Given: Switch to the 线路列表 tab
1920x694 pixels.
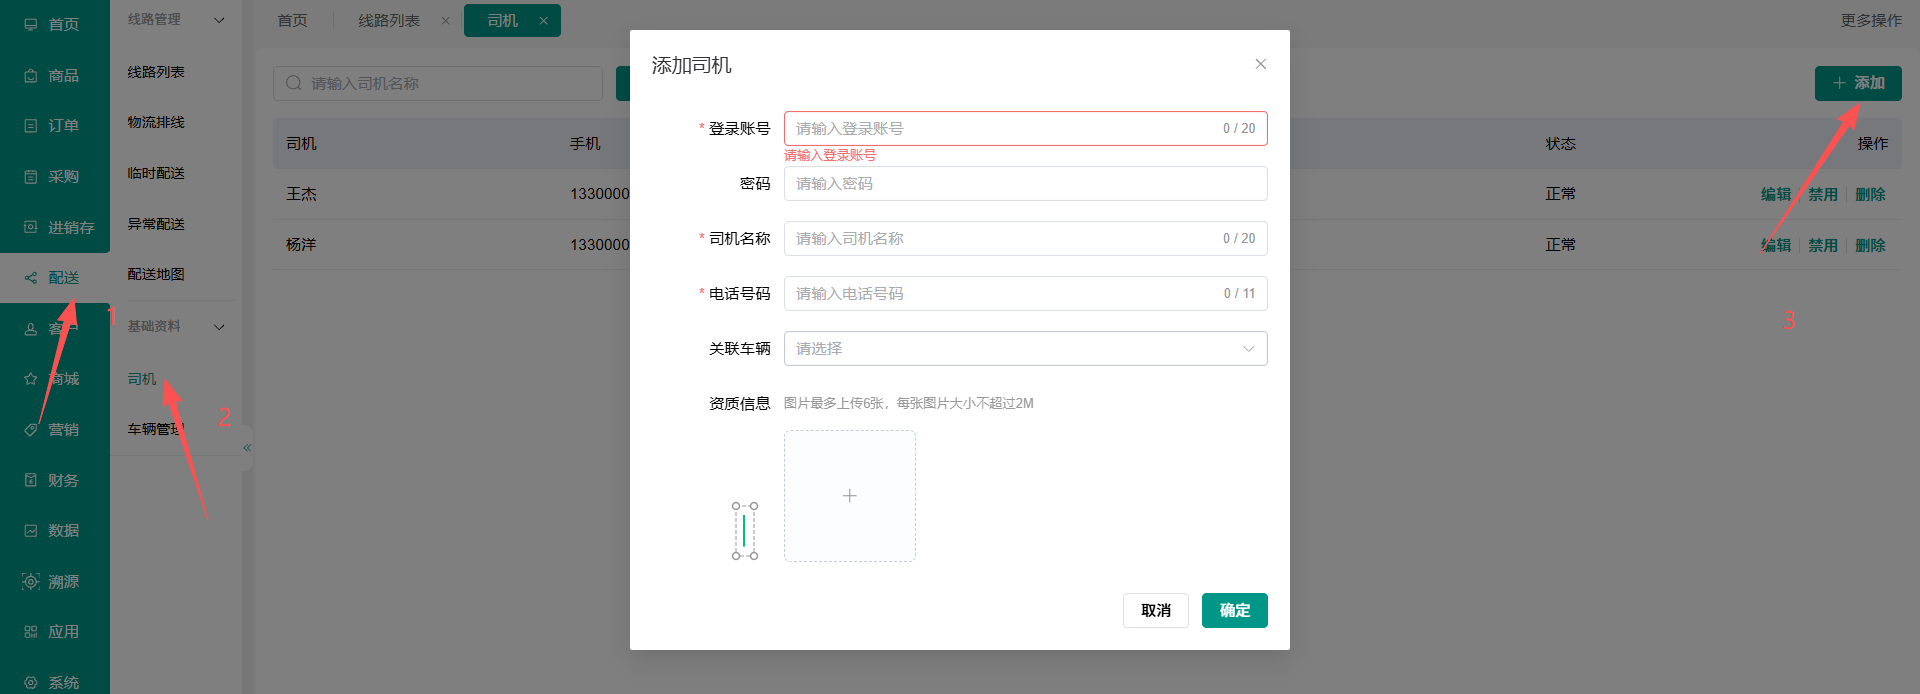Looking at the screenshot, I should (389, 21).
